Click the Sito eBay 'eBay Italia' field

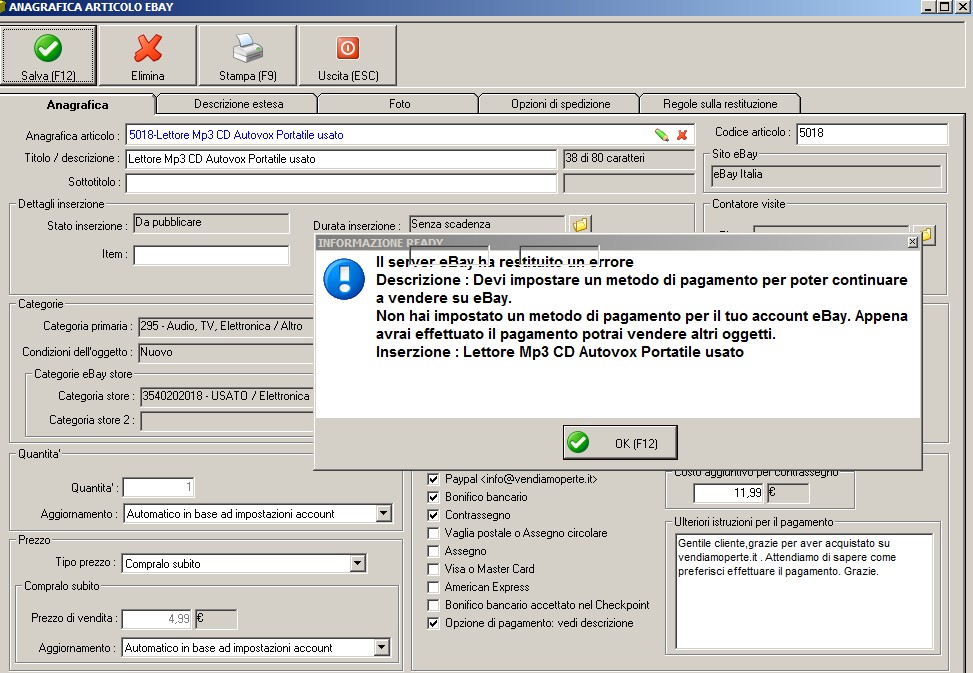[825, 175]
